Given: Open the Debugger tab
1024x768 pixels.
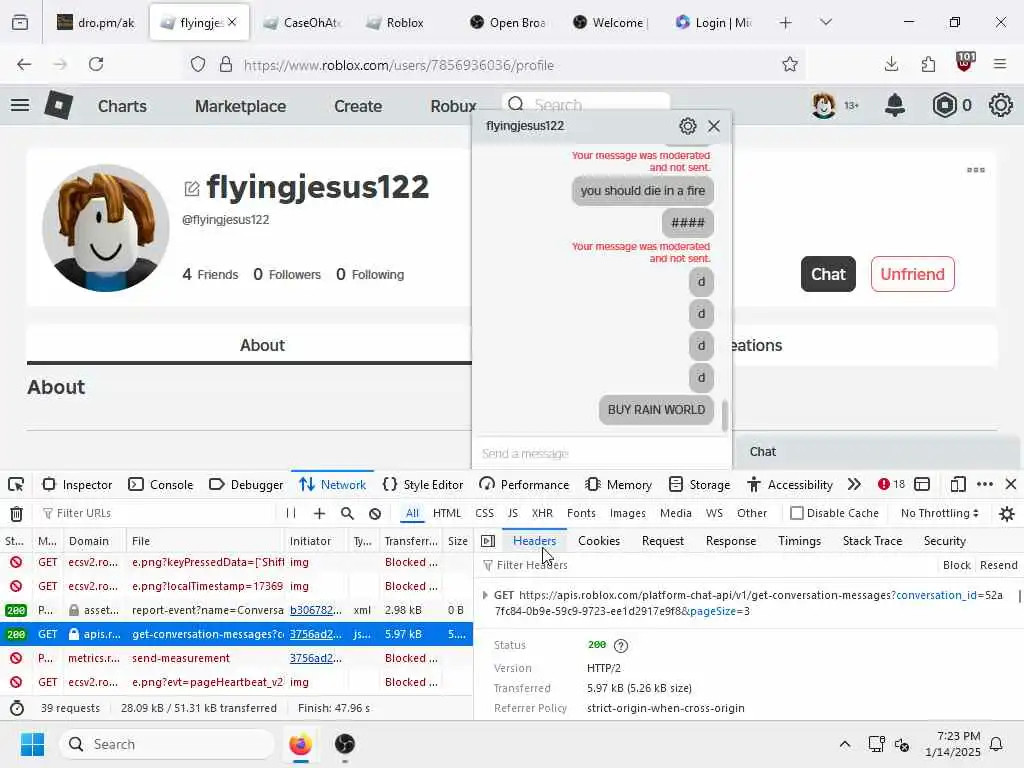Looking at the screenshot, I should [246, 485].
